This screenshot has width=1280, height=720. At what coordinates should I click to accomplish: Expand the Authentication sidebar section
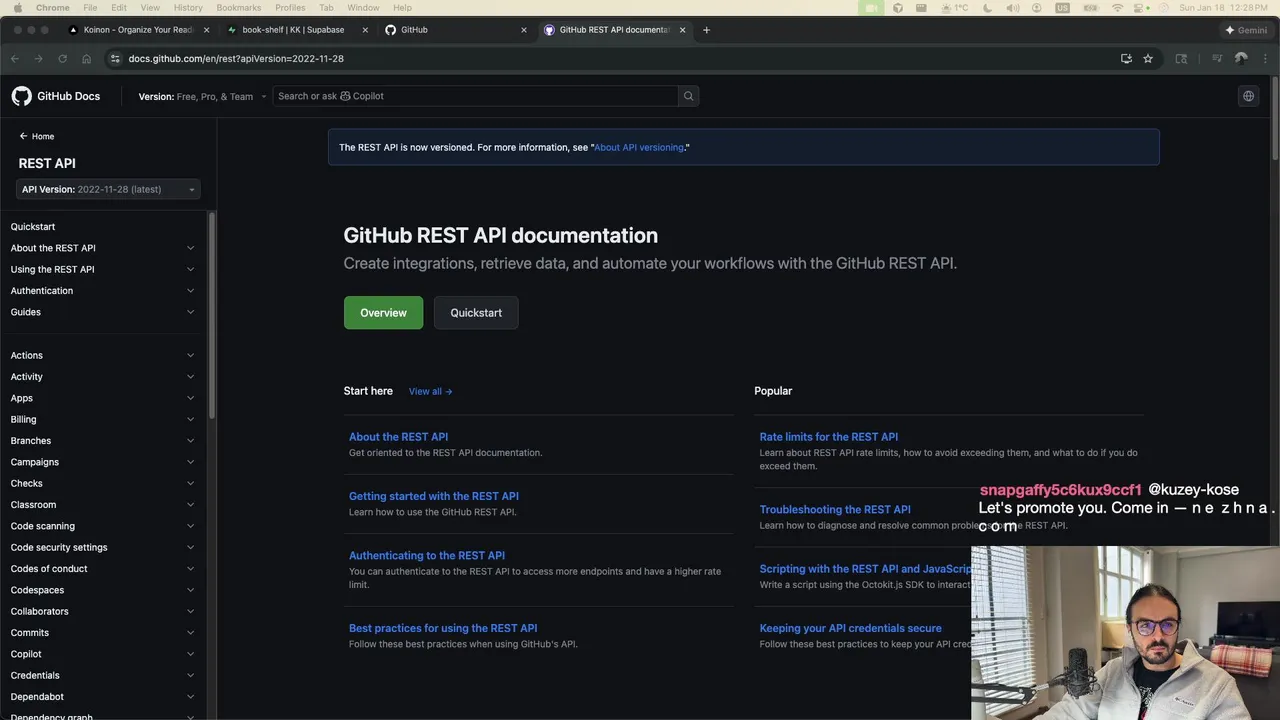point(190,291)
